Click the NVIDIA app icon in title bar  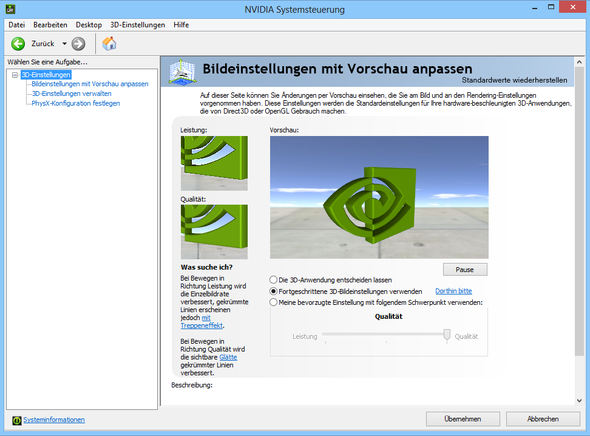pyautogui.click(x=11, y=9)
